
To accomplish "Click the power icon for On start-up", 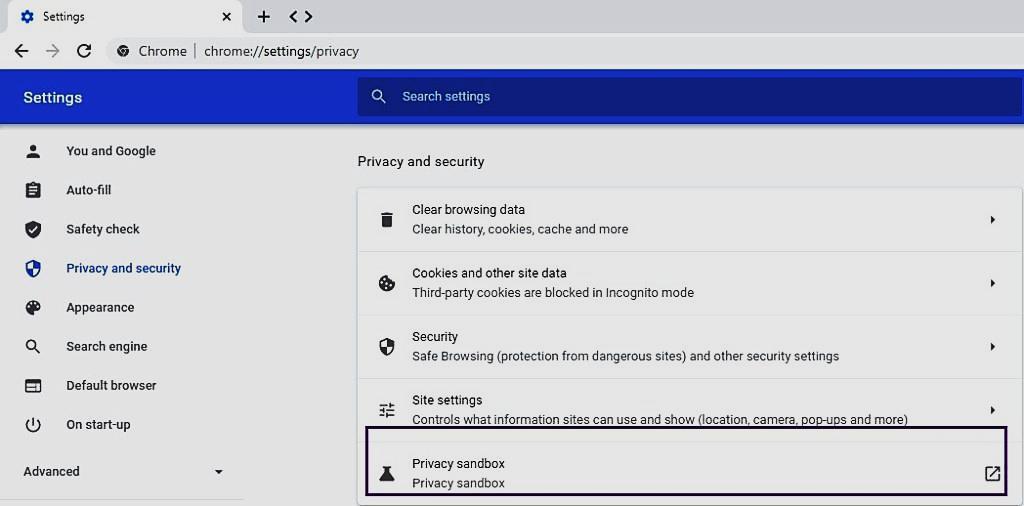I will pos(33,425).
